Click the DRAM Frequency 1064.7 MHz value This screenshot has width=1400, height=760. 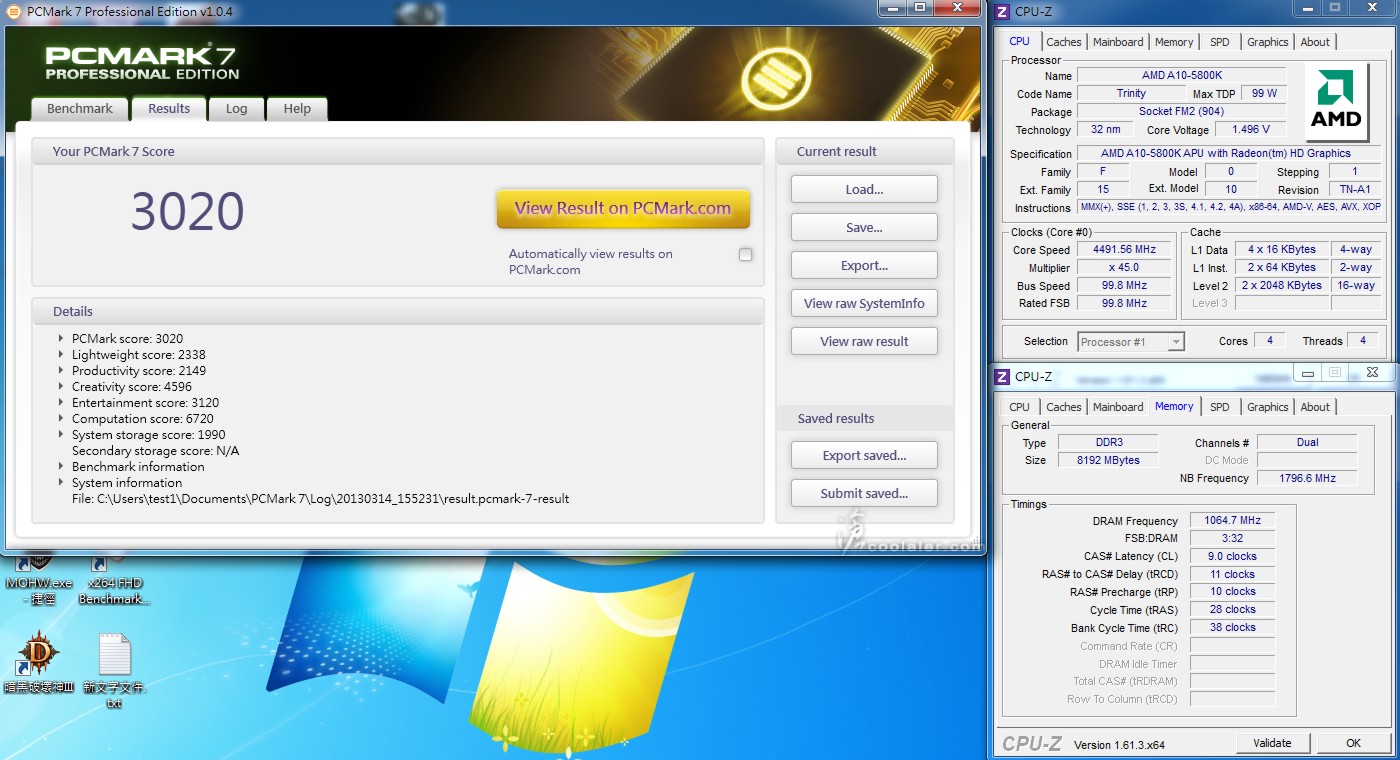pyautogui.click(x=1231, y=521)
